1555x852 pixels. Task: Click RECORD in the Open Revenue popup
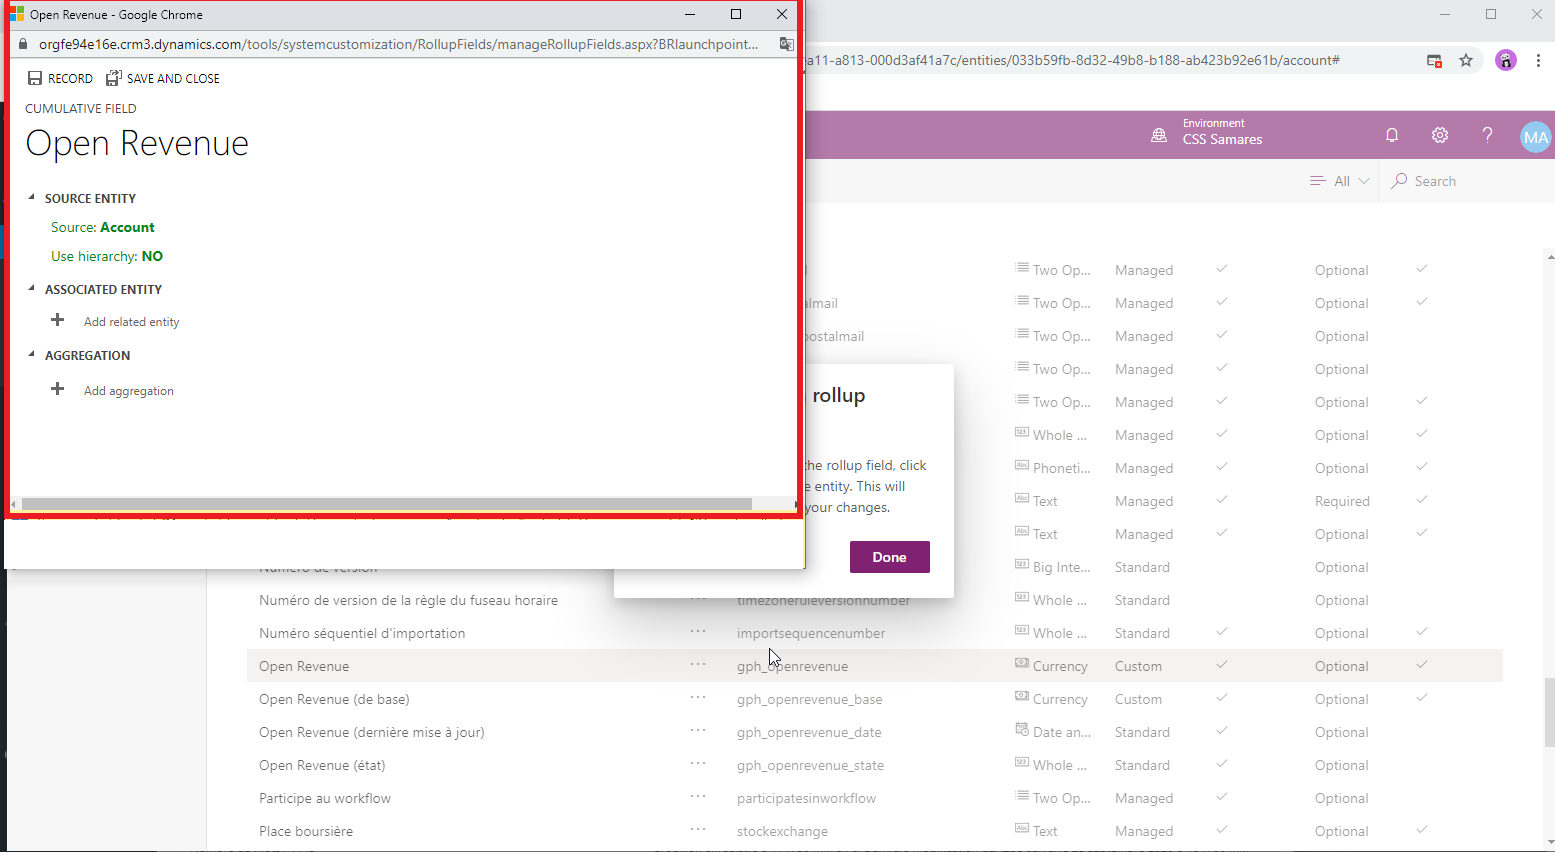click(60, 78)
